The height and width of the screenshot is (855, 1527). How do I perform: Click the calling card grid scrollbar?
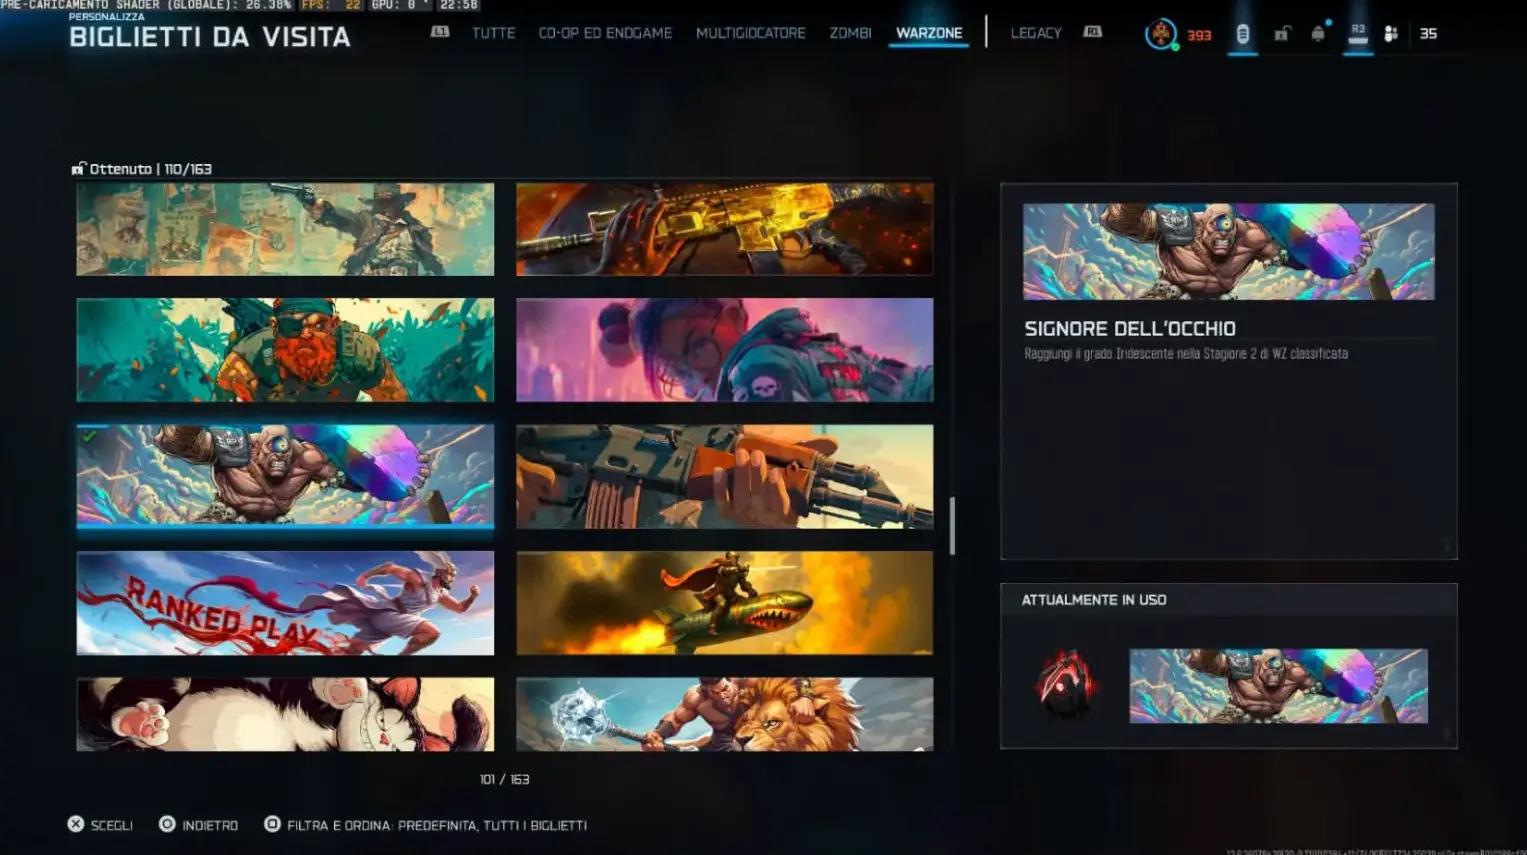click(x=952, y=525)
